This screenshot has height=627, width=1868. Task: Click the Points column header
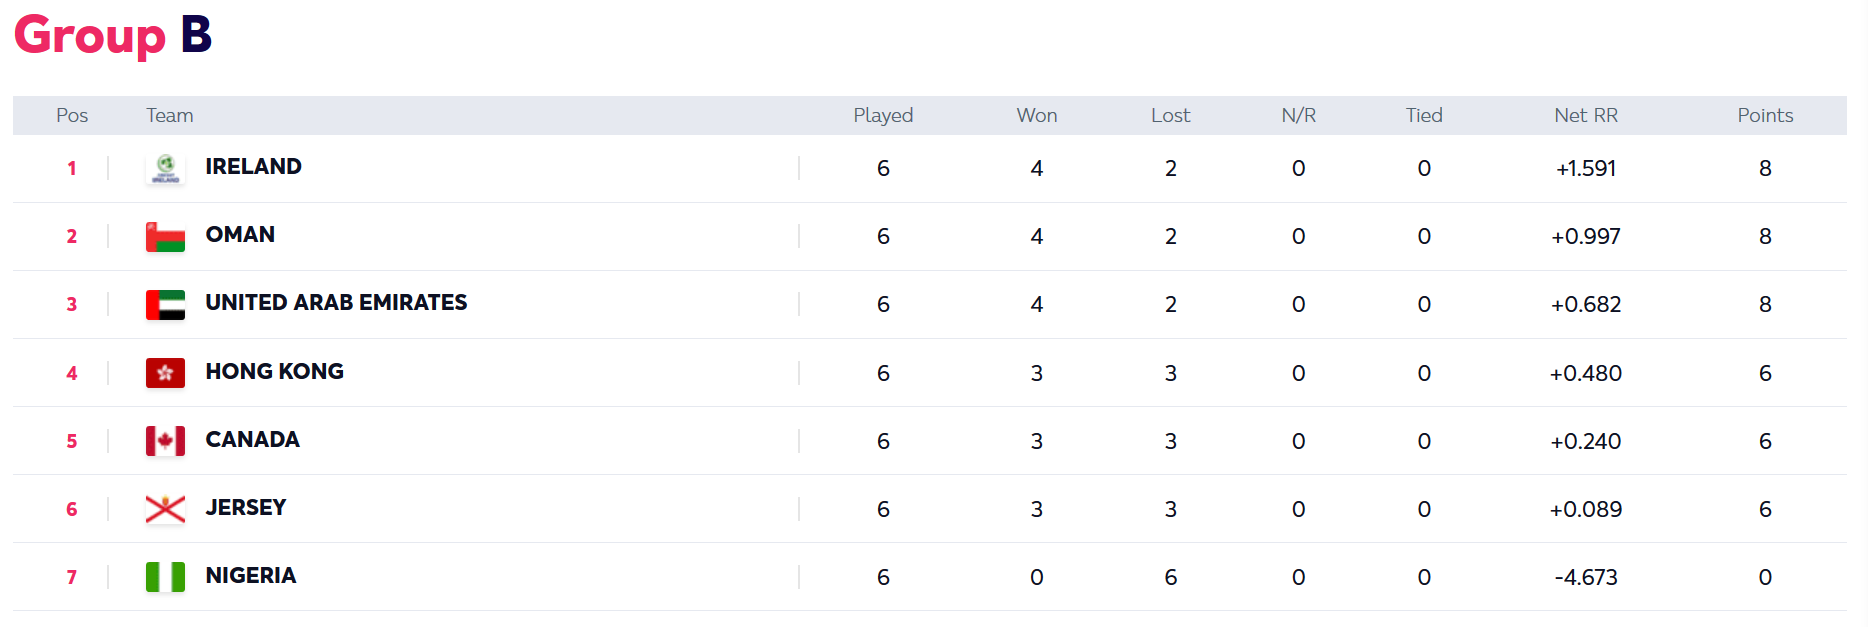(x=1765, y=116)
